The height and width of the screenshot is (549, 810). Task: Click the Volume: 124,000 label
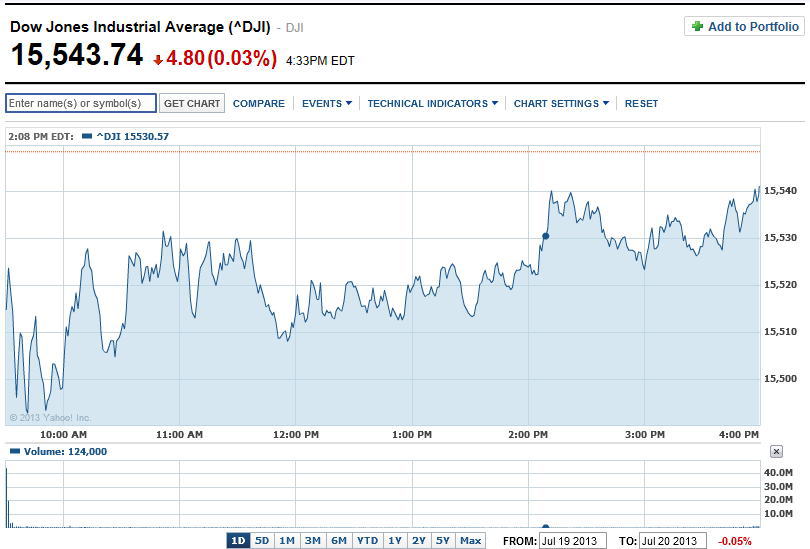pyautogui.click(x=66, y=451)
